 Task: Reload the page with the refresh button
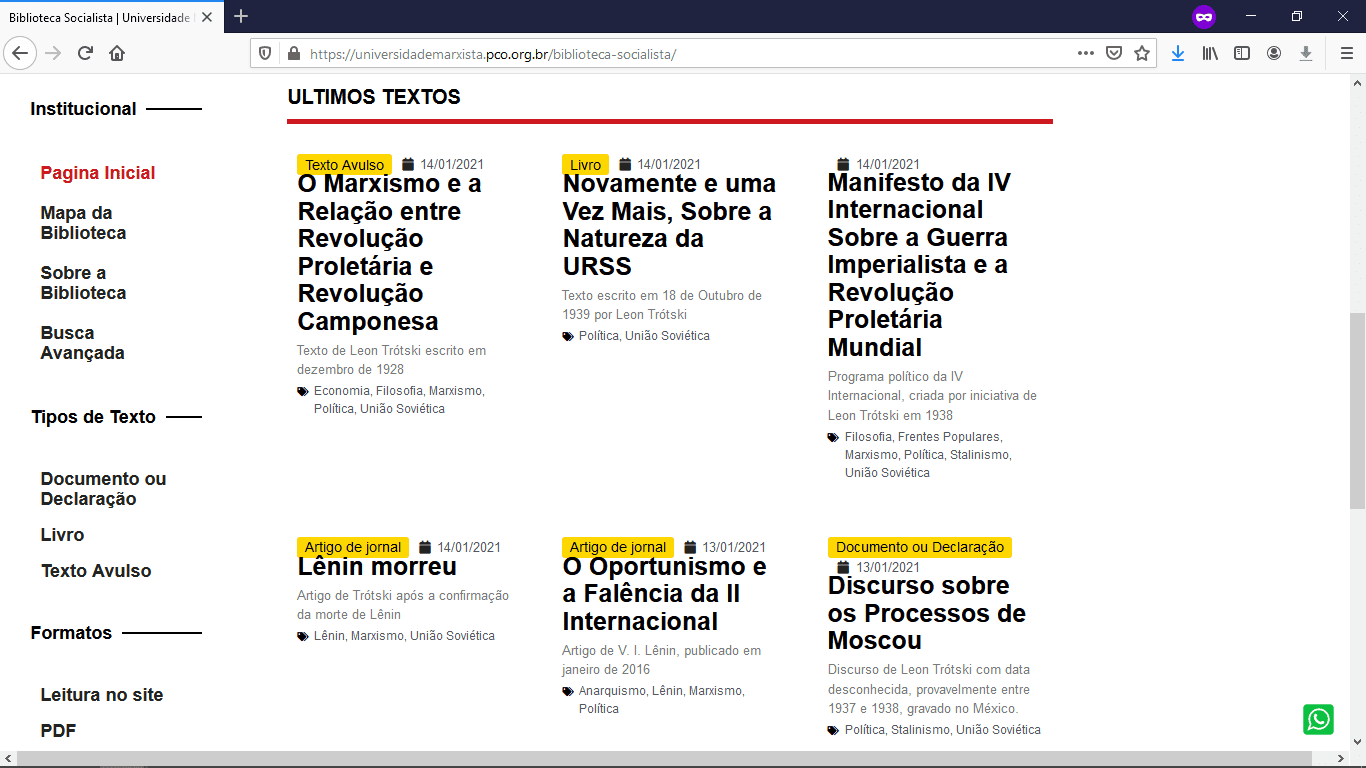point(85,54)
